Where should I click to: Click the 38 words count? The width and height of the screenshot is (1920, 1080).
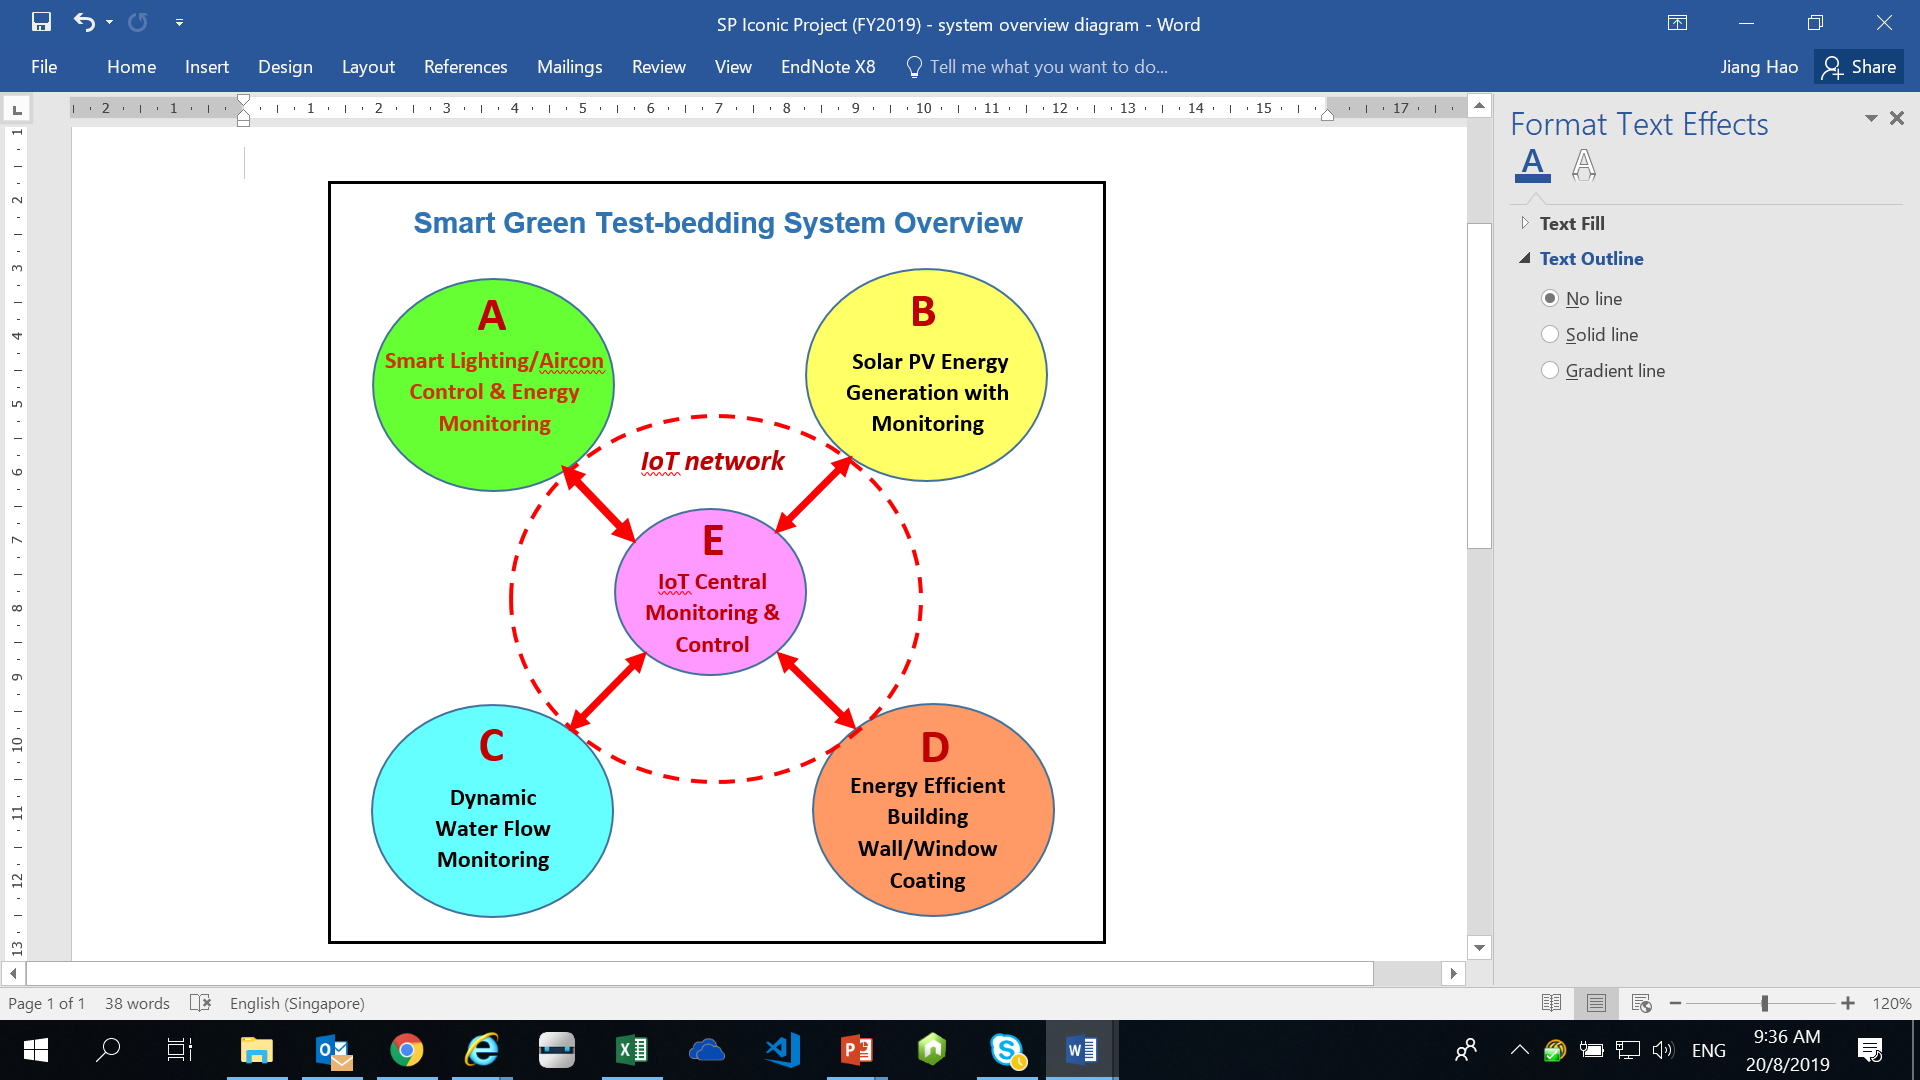click(x=137, y=1003)
